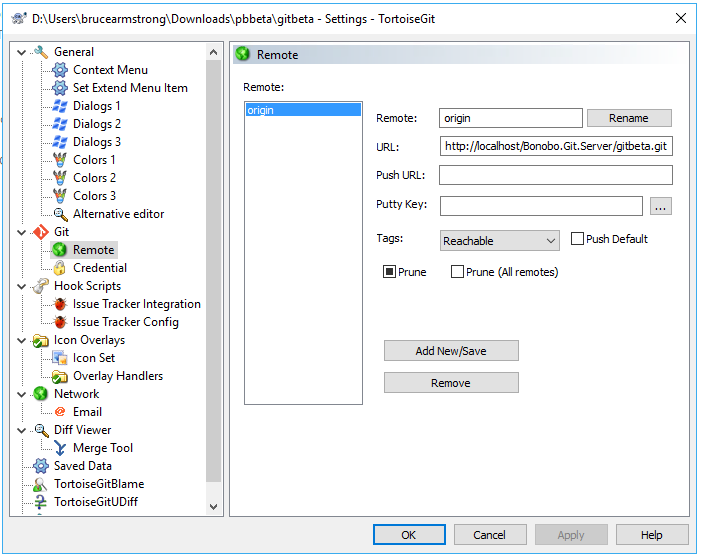The width and height of the screenshot is (702, 560).
Task: Click the Dialogs 1 windows icon
Action: [x=60, y=106]
